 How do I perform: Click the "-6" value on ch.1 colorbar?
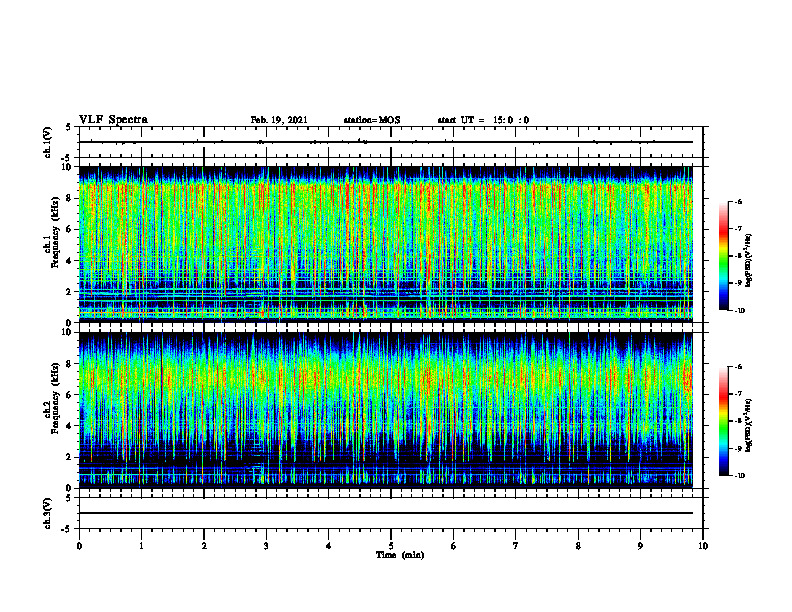click(x=738, y=201)
